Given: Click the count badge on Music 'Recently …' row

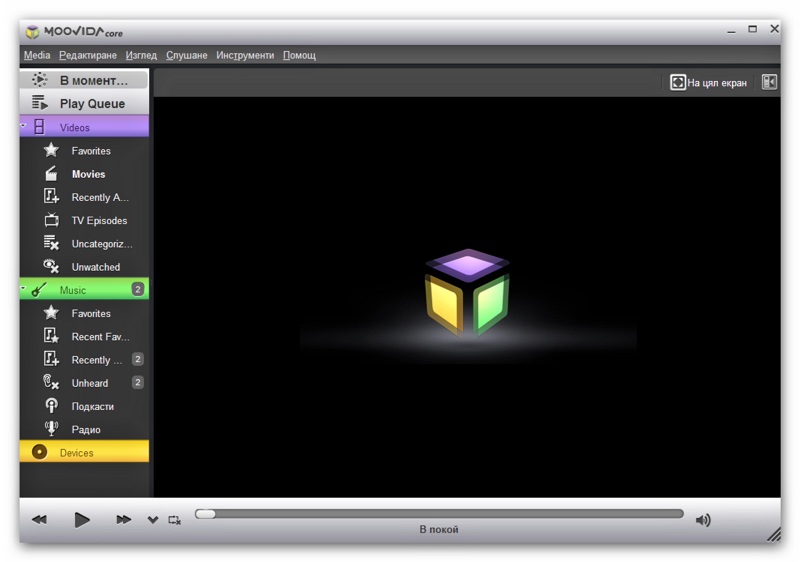Looking at the screenshot, I should tap(137, 359).
